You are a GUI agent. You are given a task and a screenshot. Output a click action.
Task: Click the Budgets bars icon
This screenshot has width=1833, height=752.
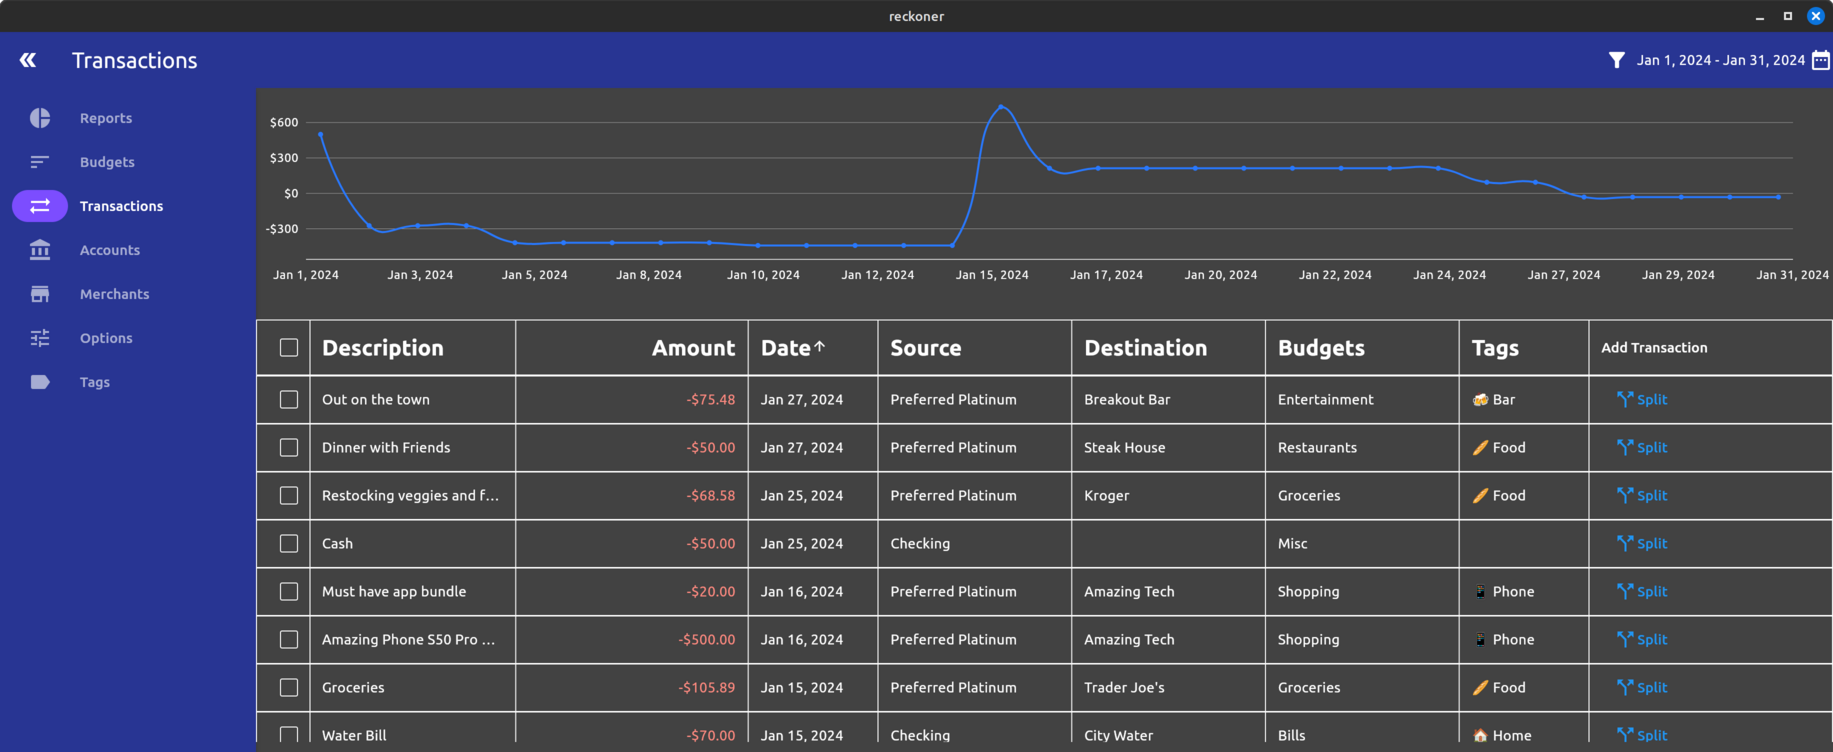pos(40,162)
